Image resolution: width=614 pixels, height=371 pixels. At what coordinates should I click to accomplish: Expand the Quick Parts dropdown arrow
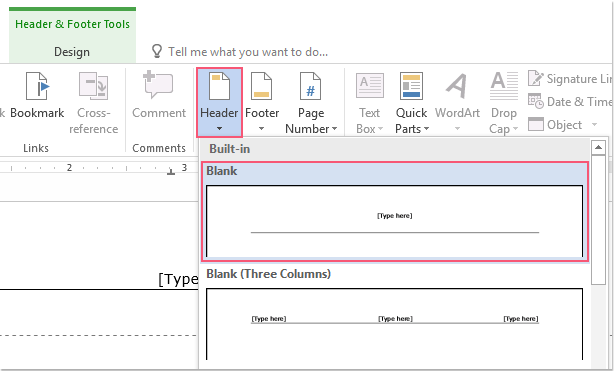(x=426, y=128)
